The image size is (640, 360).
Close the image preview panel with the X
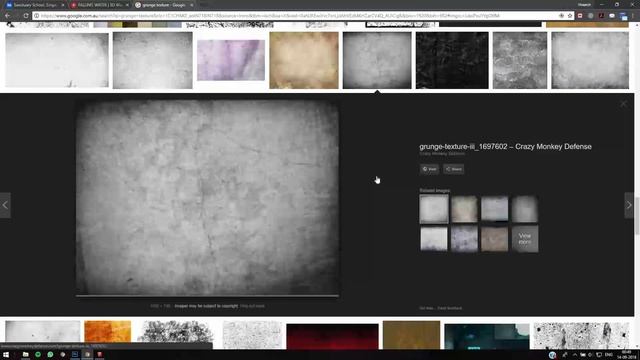[x=623, y=104]
